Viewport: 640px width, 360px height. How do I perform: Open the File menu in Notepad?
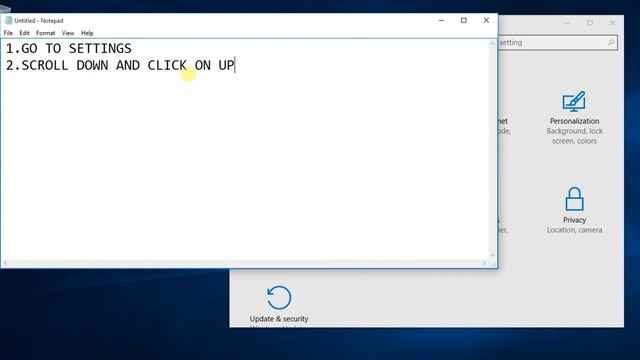(x=8, y=33)
